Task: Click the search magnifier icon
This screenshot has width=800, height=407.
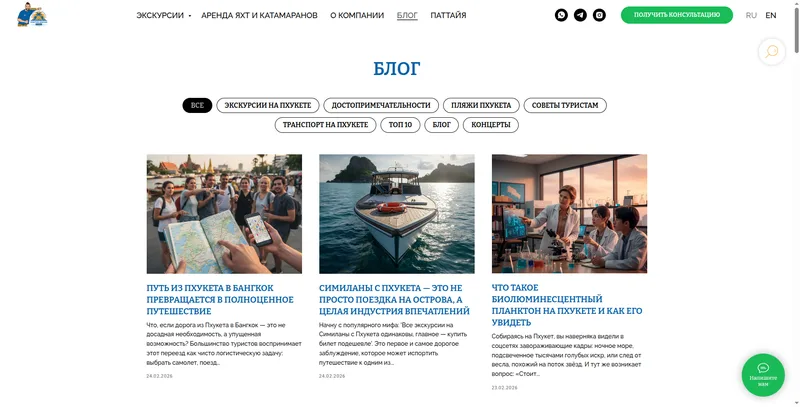Action: 771,52
